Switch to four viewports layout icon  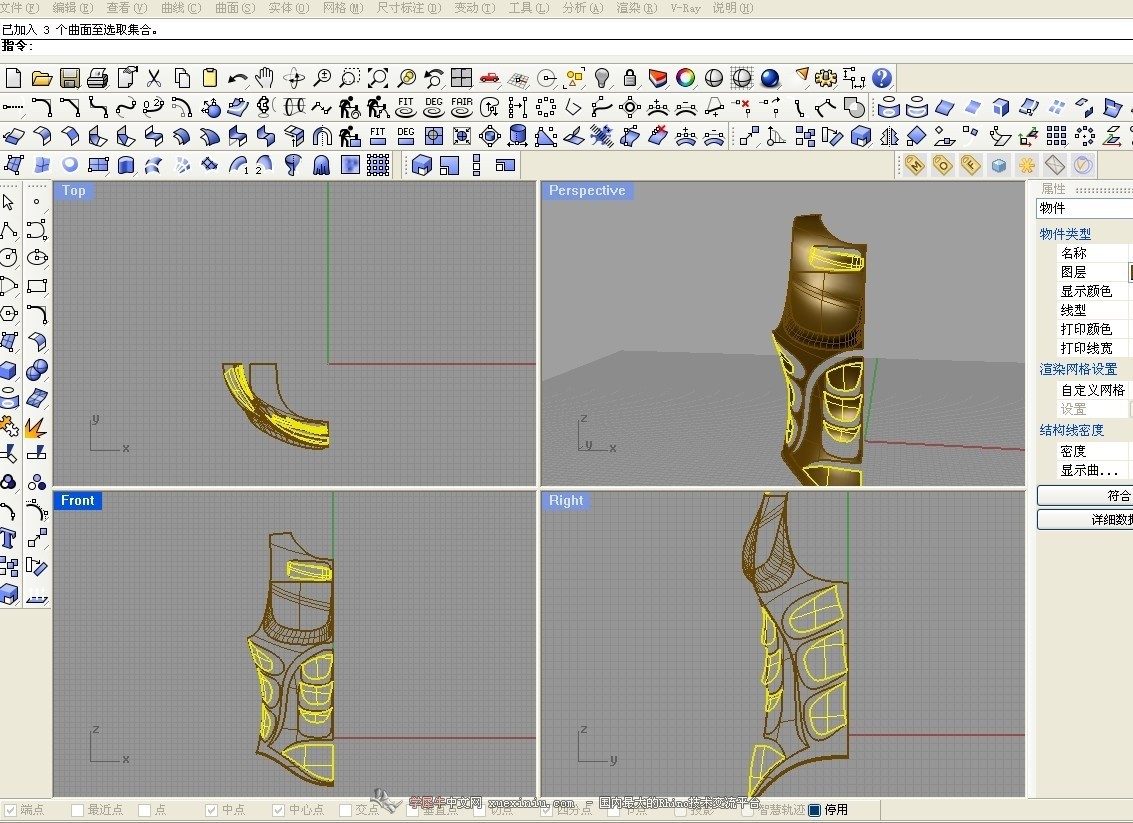(x=461, y=78)
